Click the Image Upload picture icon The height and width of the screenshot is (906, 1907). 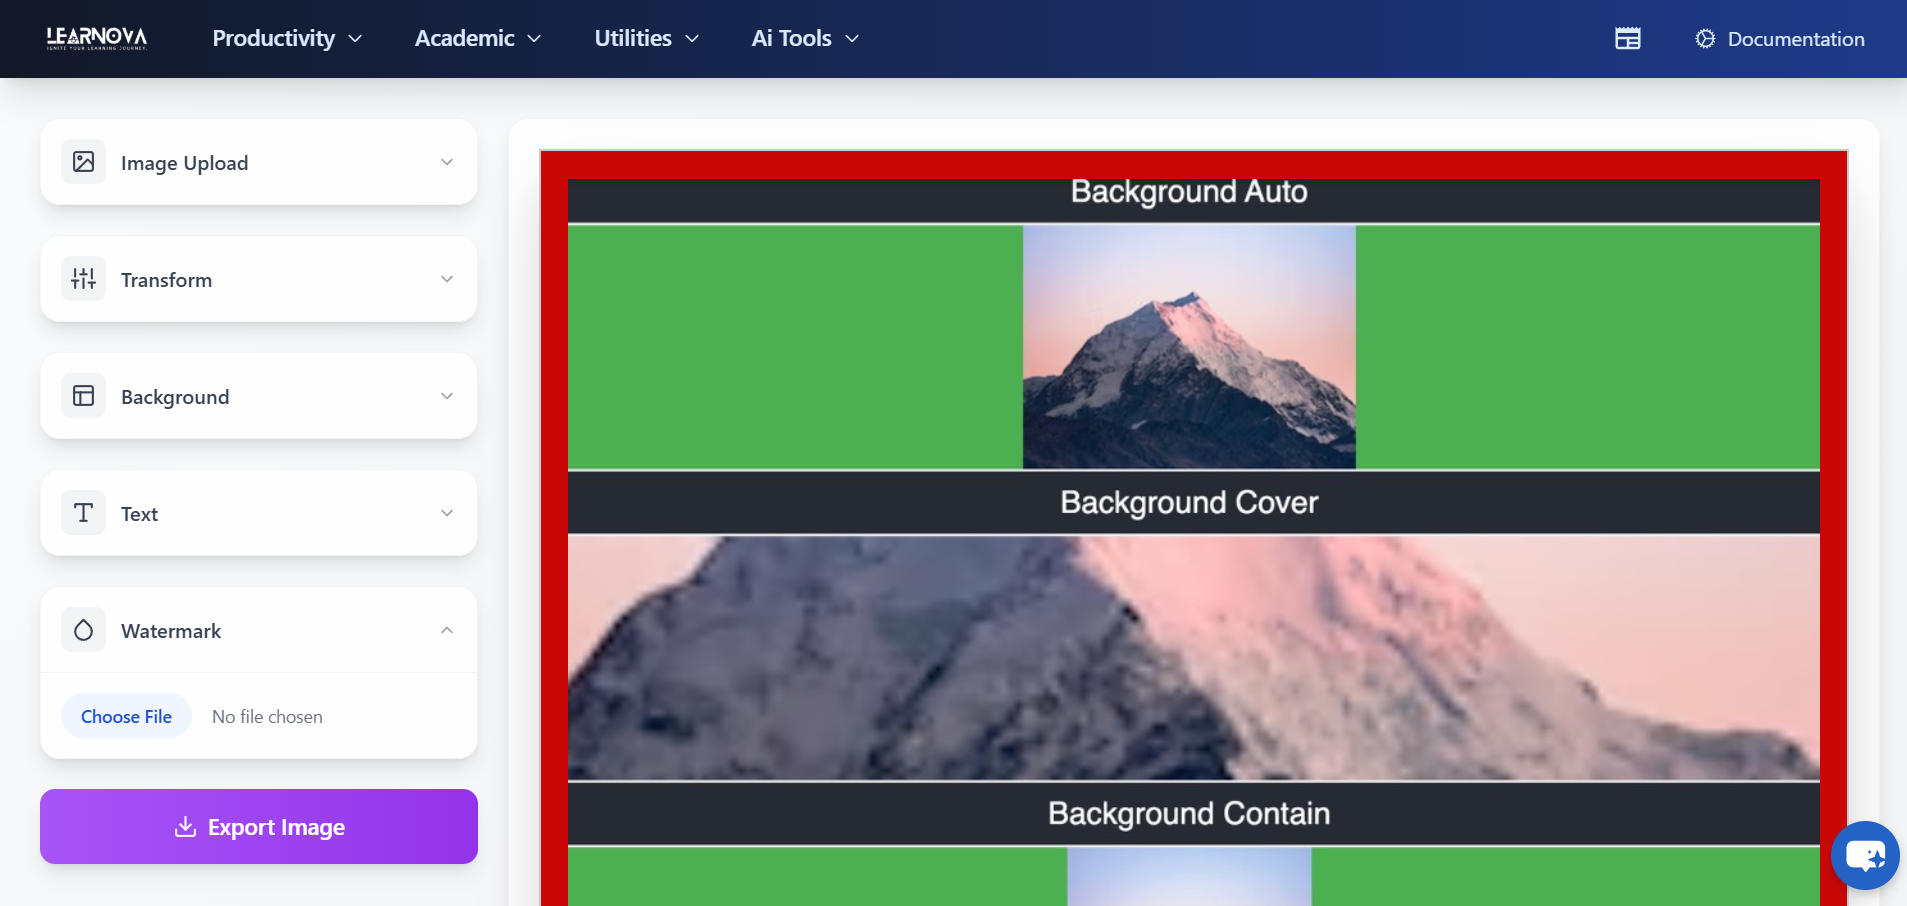[x=84, y=161]
